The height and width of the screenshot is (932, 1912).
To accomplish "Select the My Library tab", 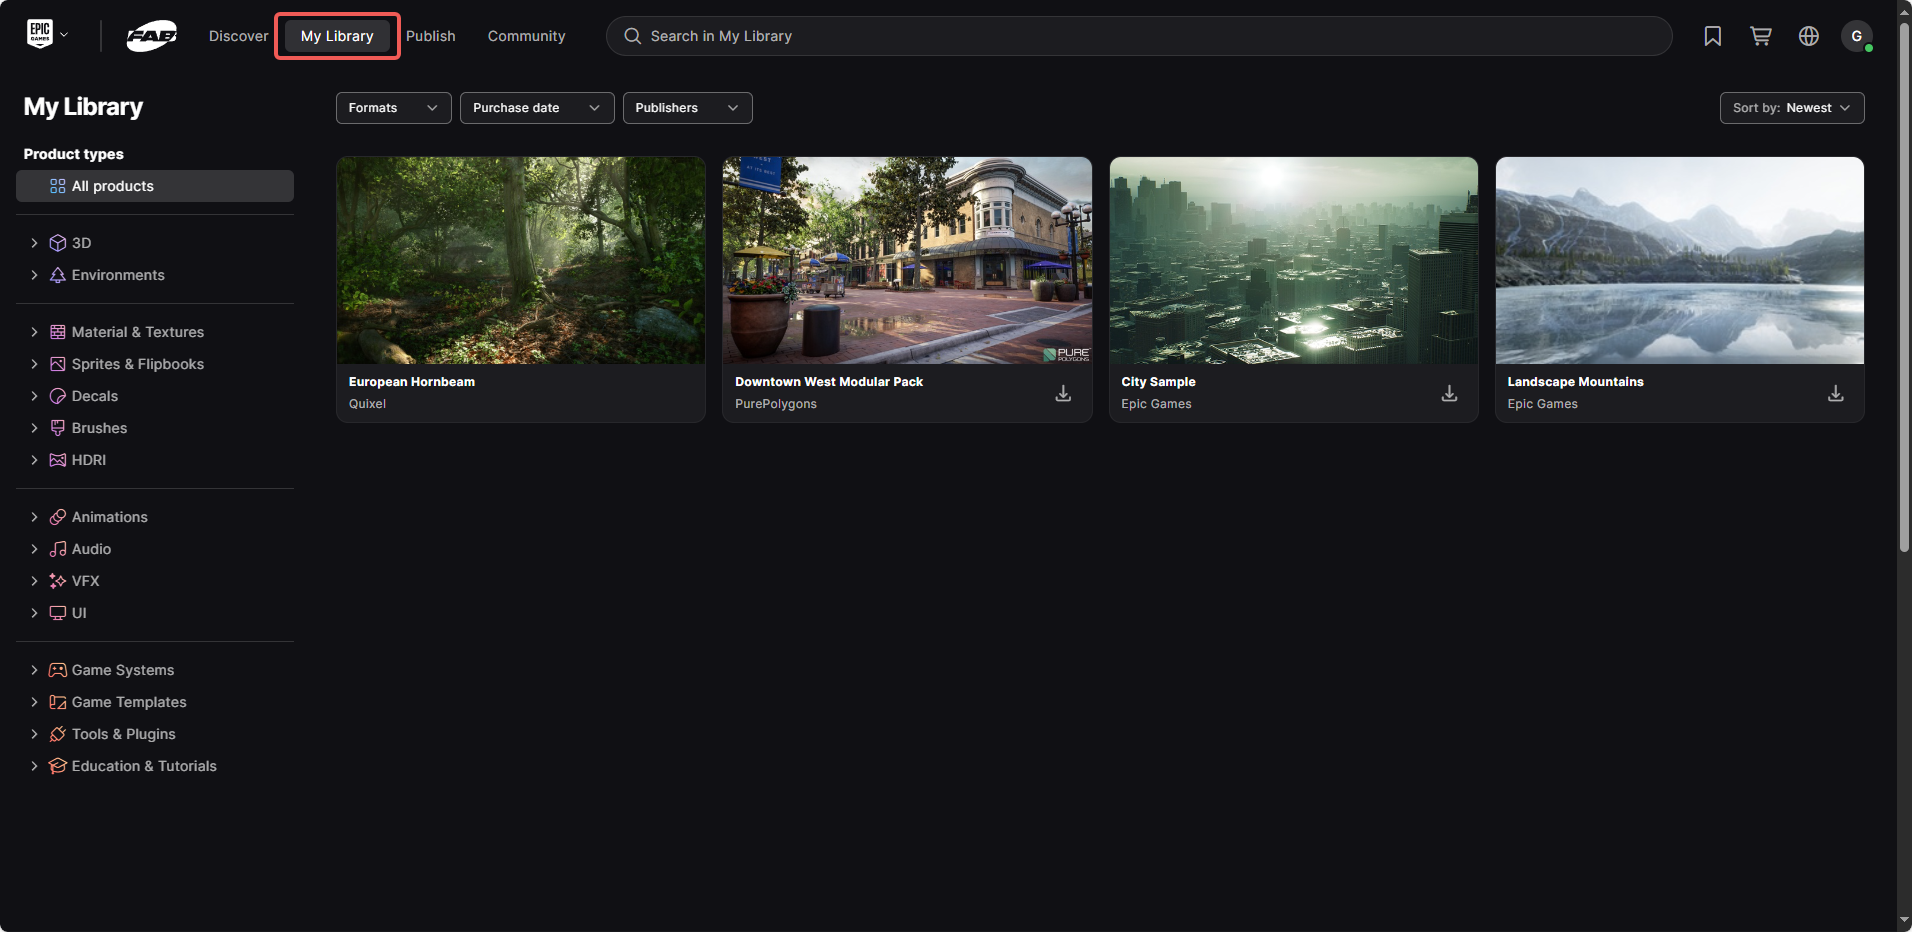I will click(x=337, y=36).
